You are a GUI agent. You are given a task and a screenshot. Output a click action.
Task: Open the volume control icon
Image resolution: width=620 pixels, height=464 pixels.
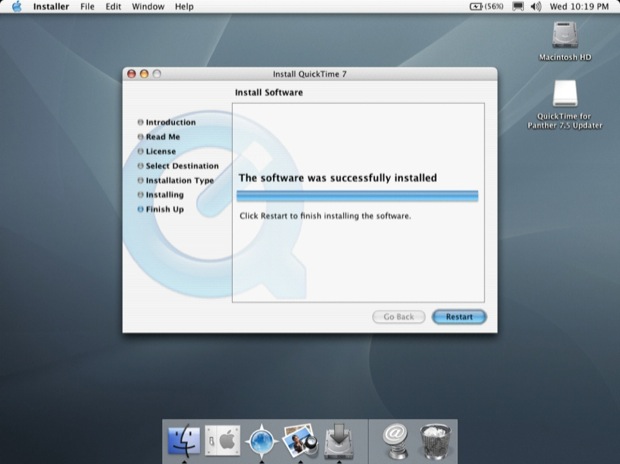(x=536, y=6)
